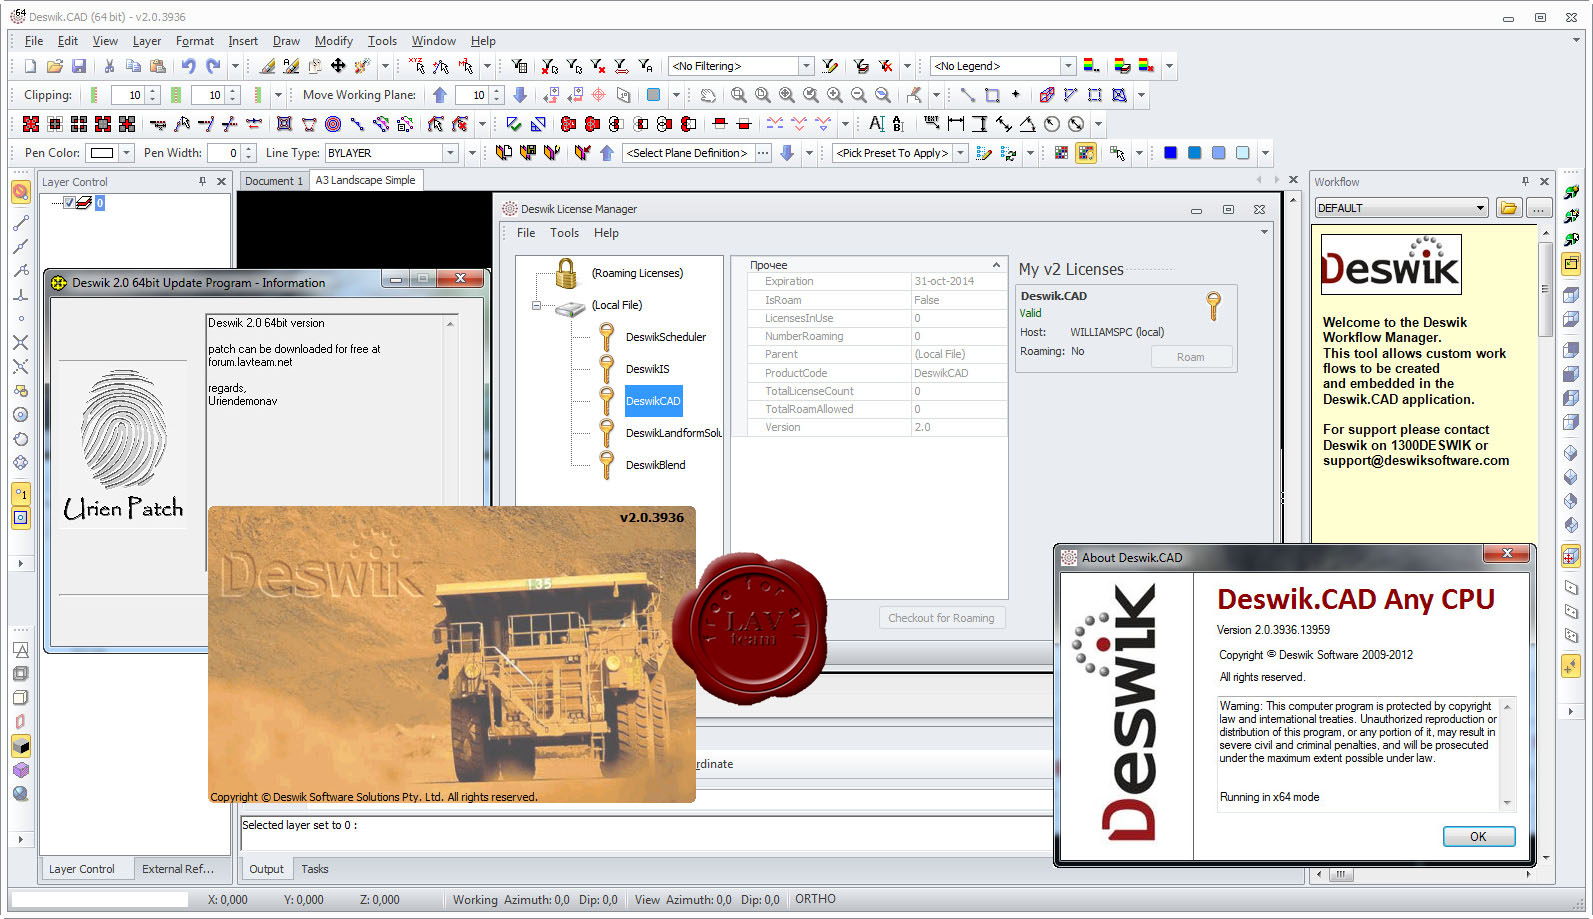Click the snap-to-line endpoint tool in left sidebar
Image resolution: width=1593 pixels, height=919 pixels.
point(20,222)
